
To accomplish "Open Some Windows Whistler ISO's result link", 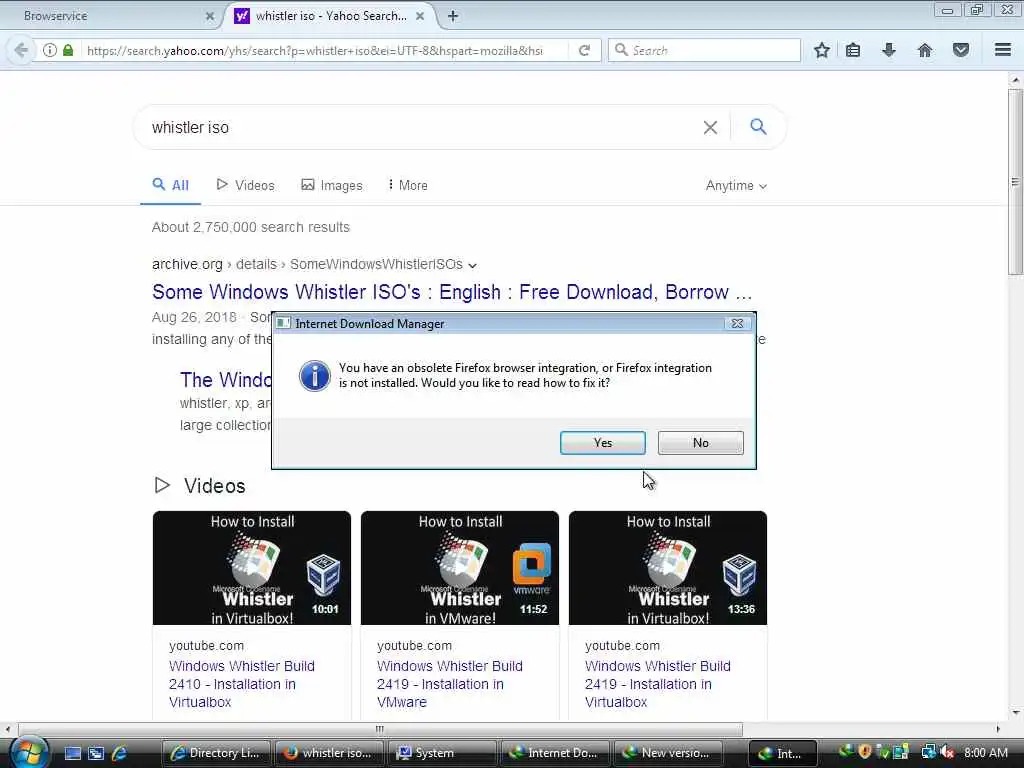I will (x=452, y=292).
